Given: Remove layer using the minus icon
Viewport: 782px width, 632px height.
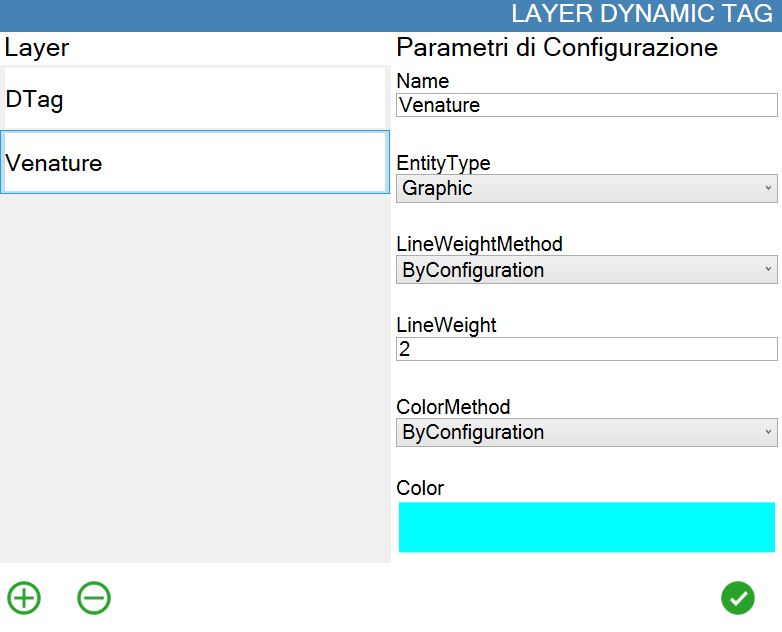Looking at the screenshot, I should 94,598.
